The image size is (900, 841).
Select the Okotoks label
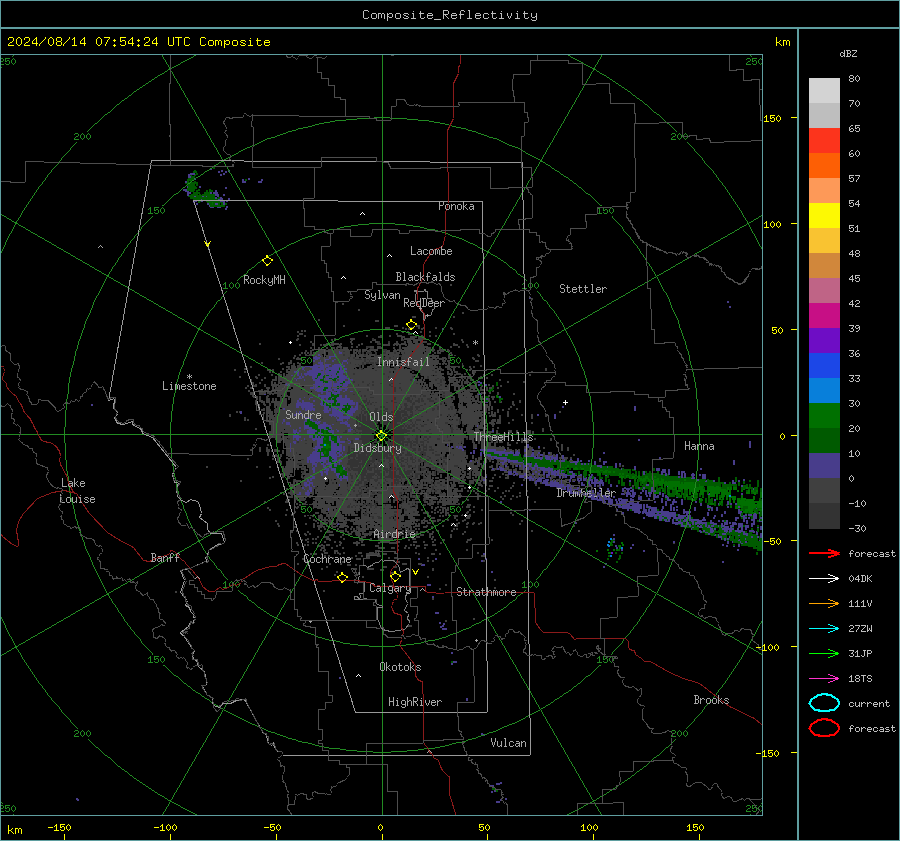pos(400,667)
